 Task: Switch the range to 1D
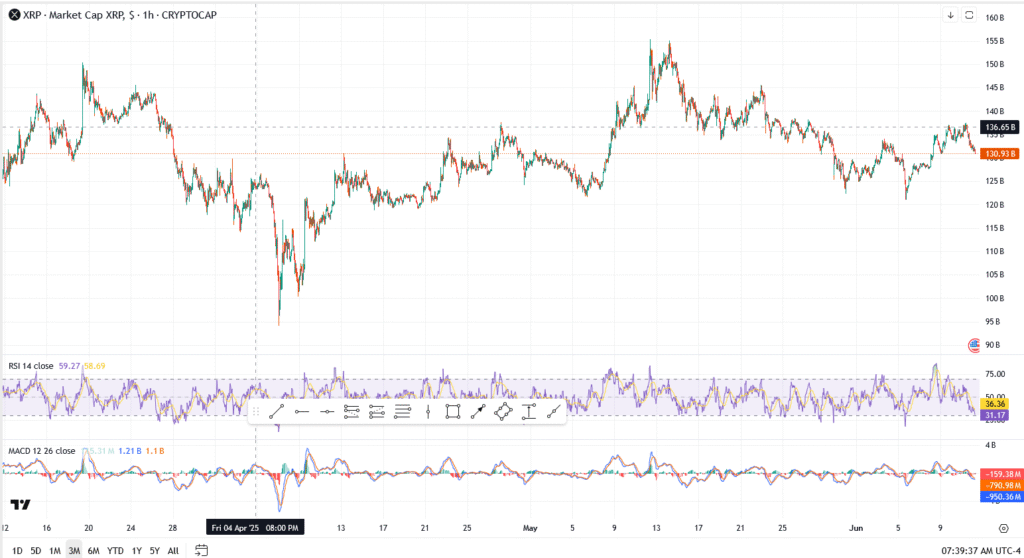click(x=16, y=550)
